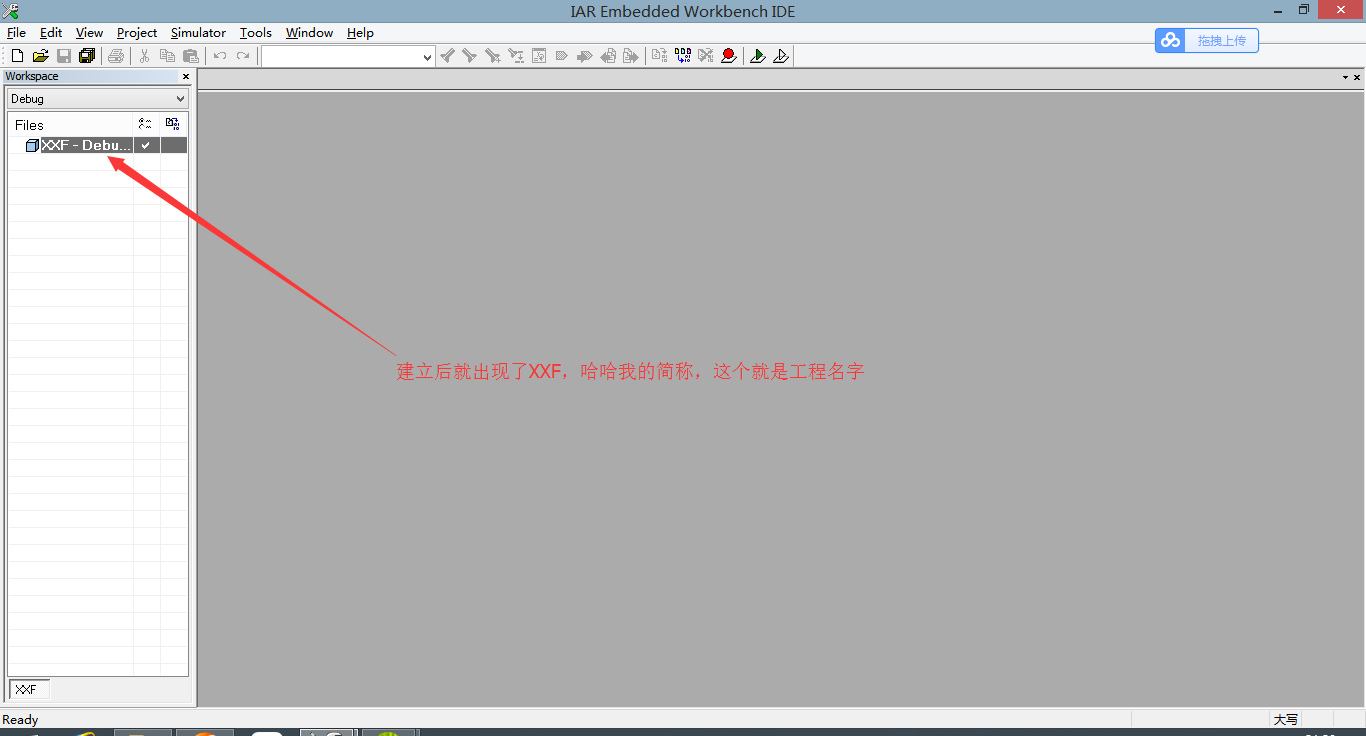Click the 拖拽上传 upload button

pyautogui.click(x=1207, y=40)
